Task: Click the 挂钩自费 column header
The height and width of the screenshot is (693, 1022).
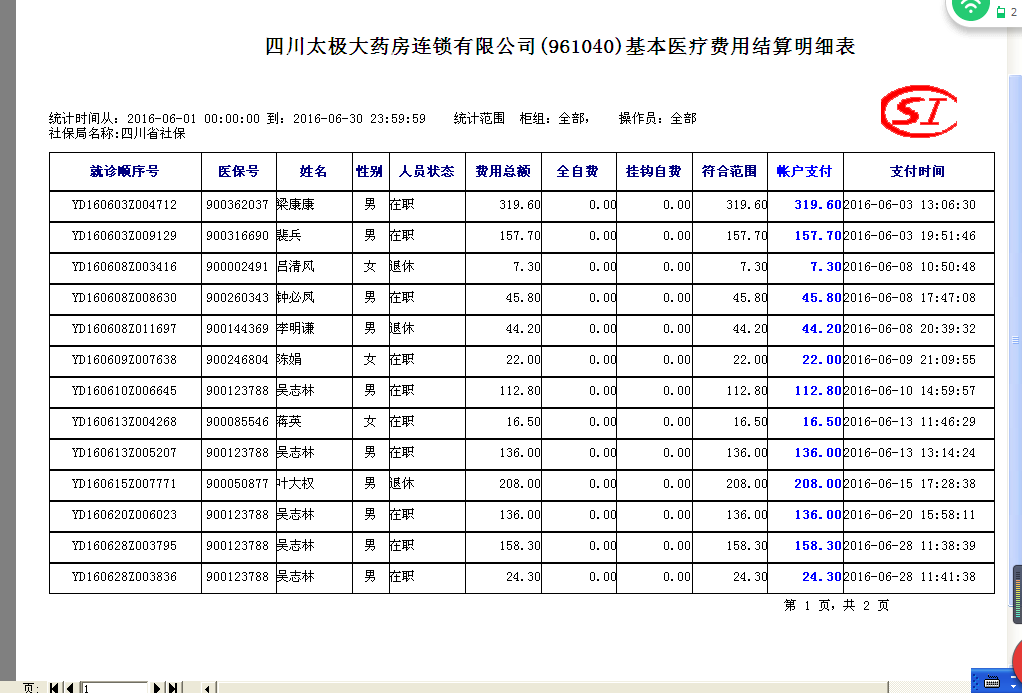Action: (654, 171)
